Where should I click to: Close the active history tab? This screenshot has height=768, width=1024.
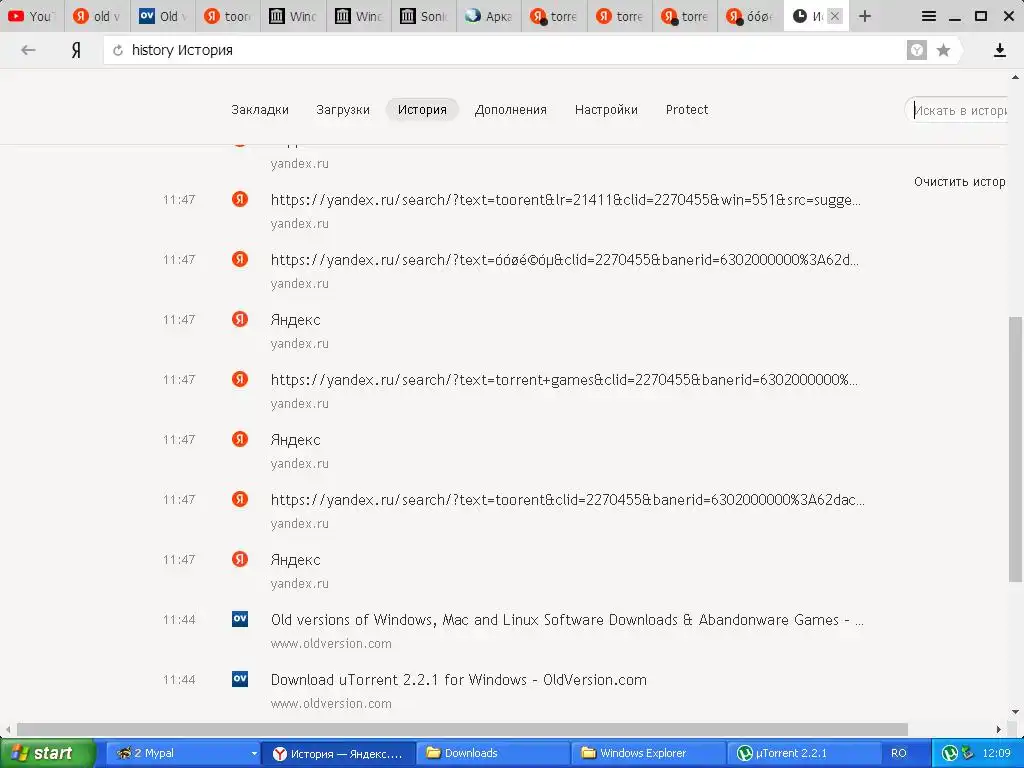coord(834,16)
